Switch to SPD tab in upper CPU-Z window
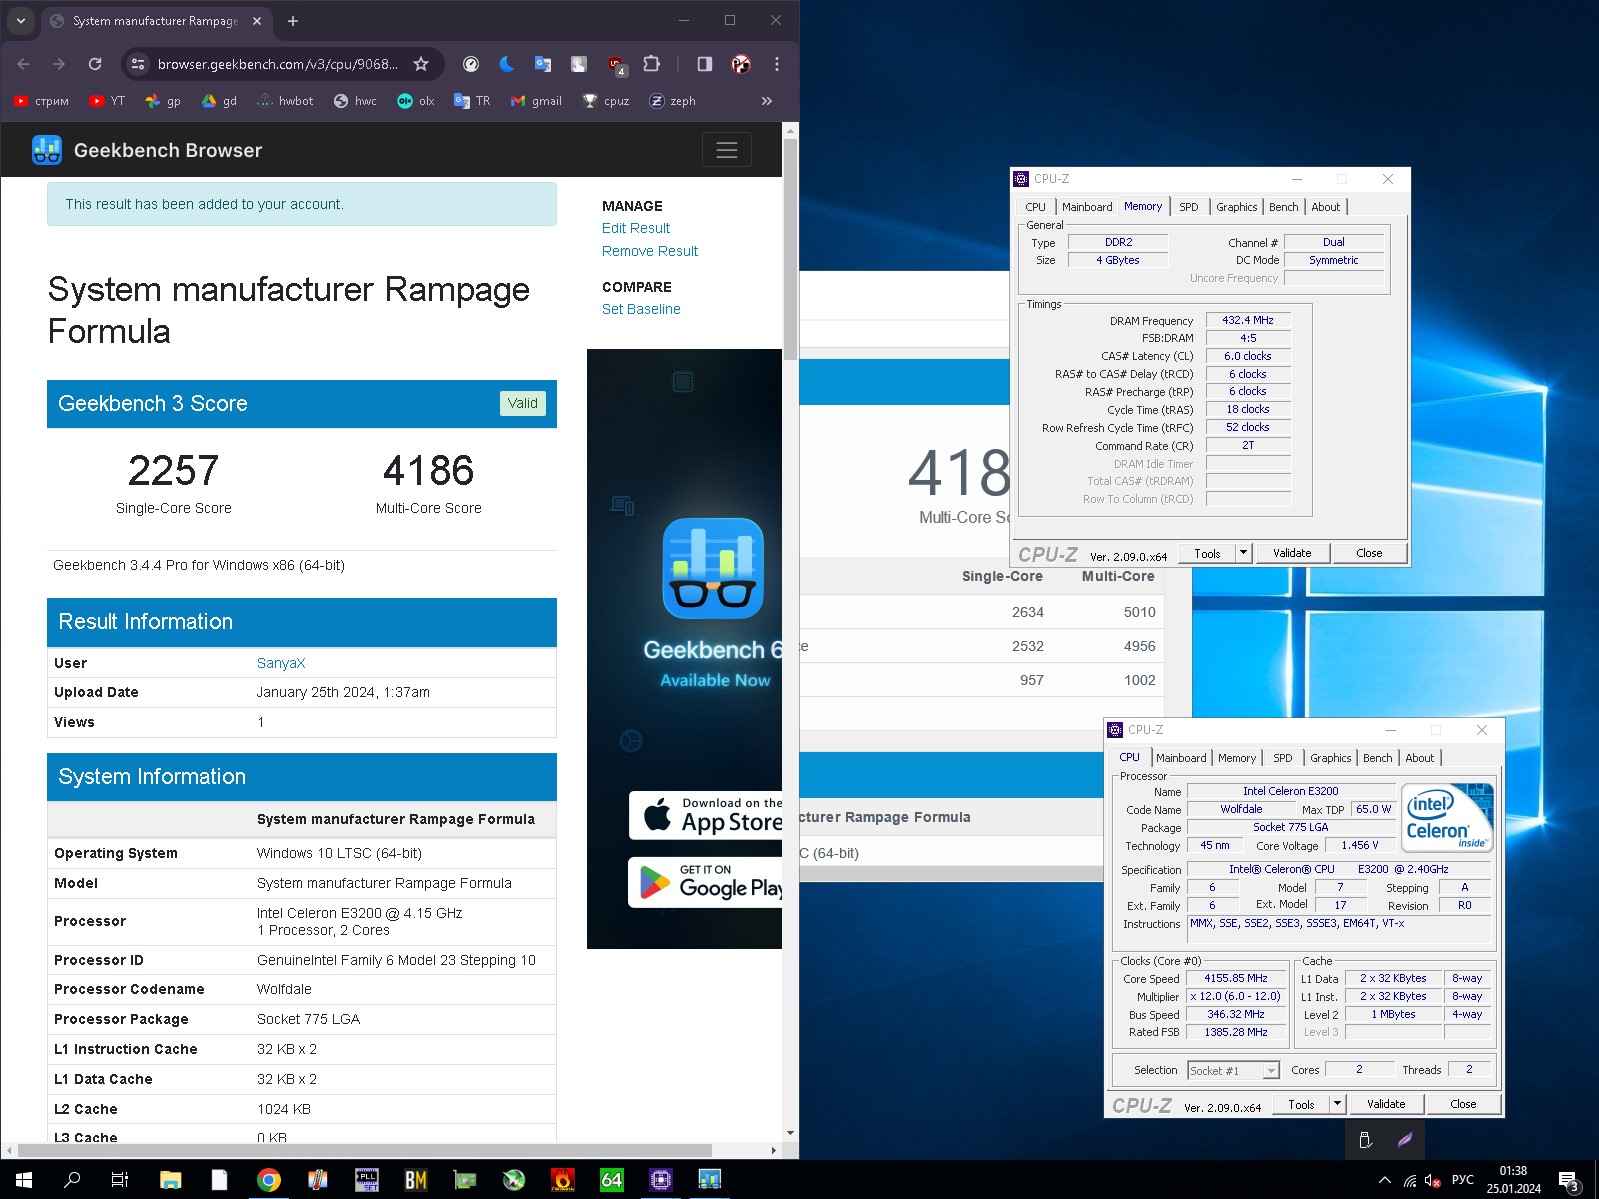1599x1199 pixels. 1188,207
